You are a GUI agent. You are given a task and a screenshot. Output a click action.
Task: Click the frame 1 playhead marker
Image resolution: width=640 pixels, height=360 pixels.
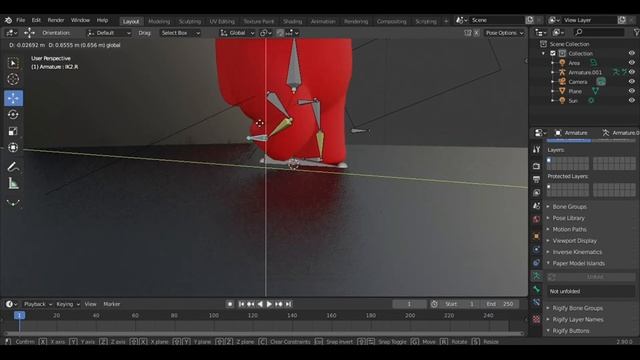[x=19, y=316]
